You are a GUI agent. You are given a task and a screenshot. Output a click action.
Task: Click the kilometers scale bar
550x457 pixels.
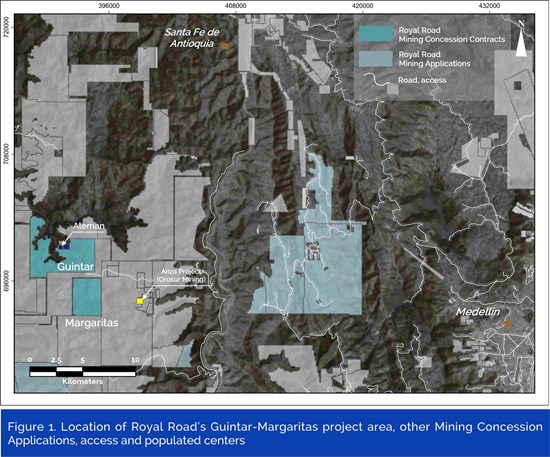click(x=82, y=371)
